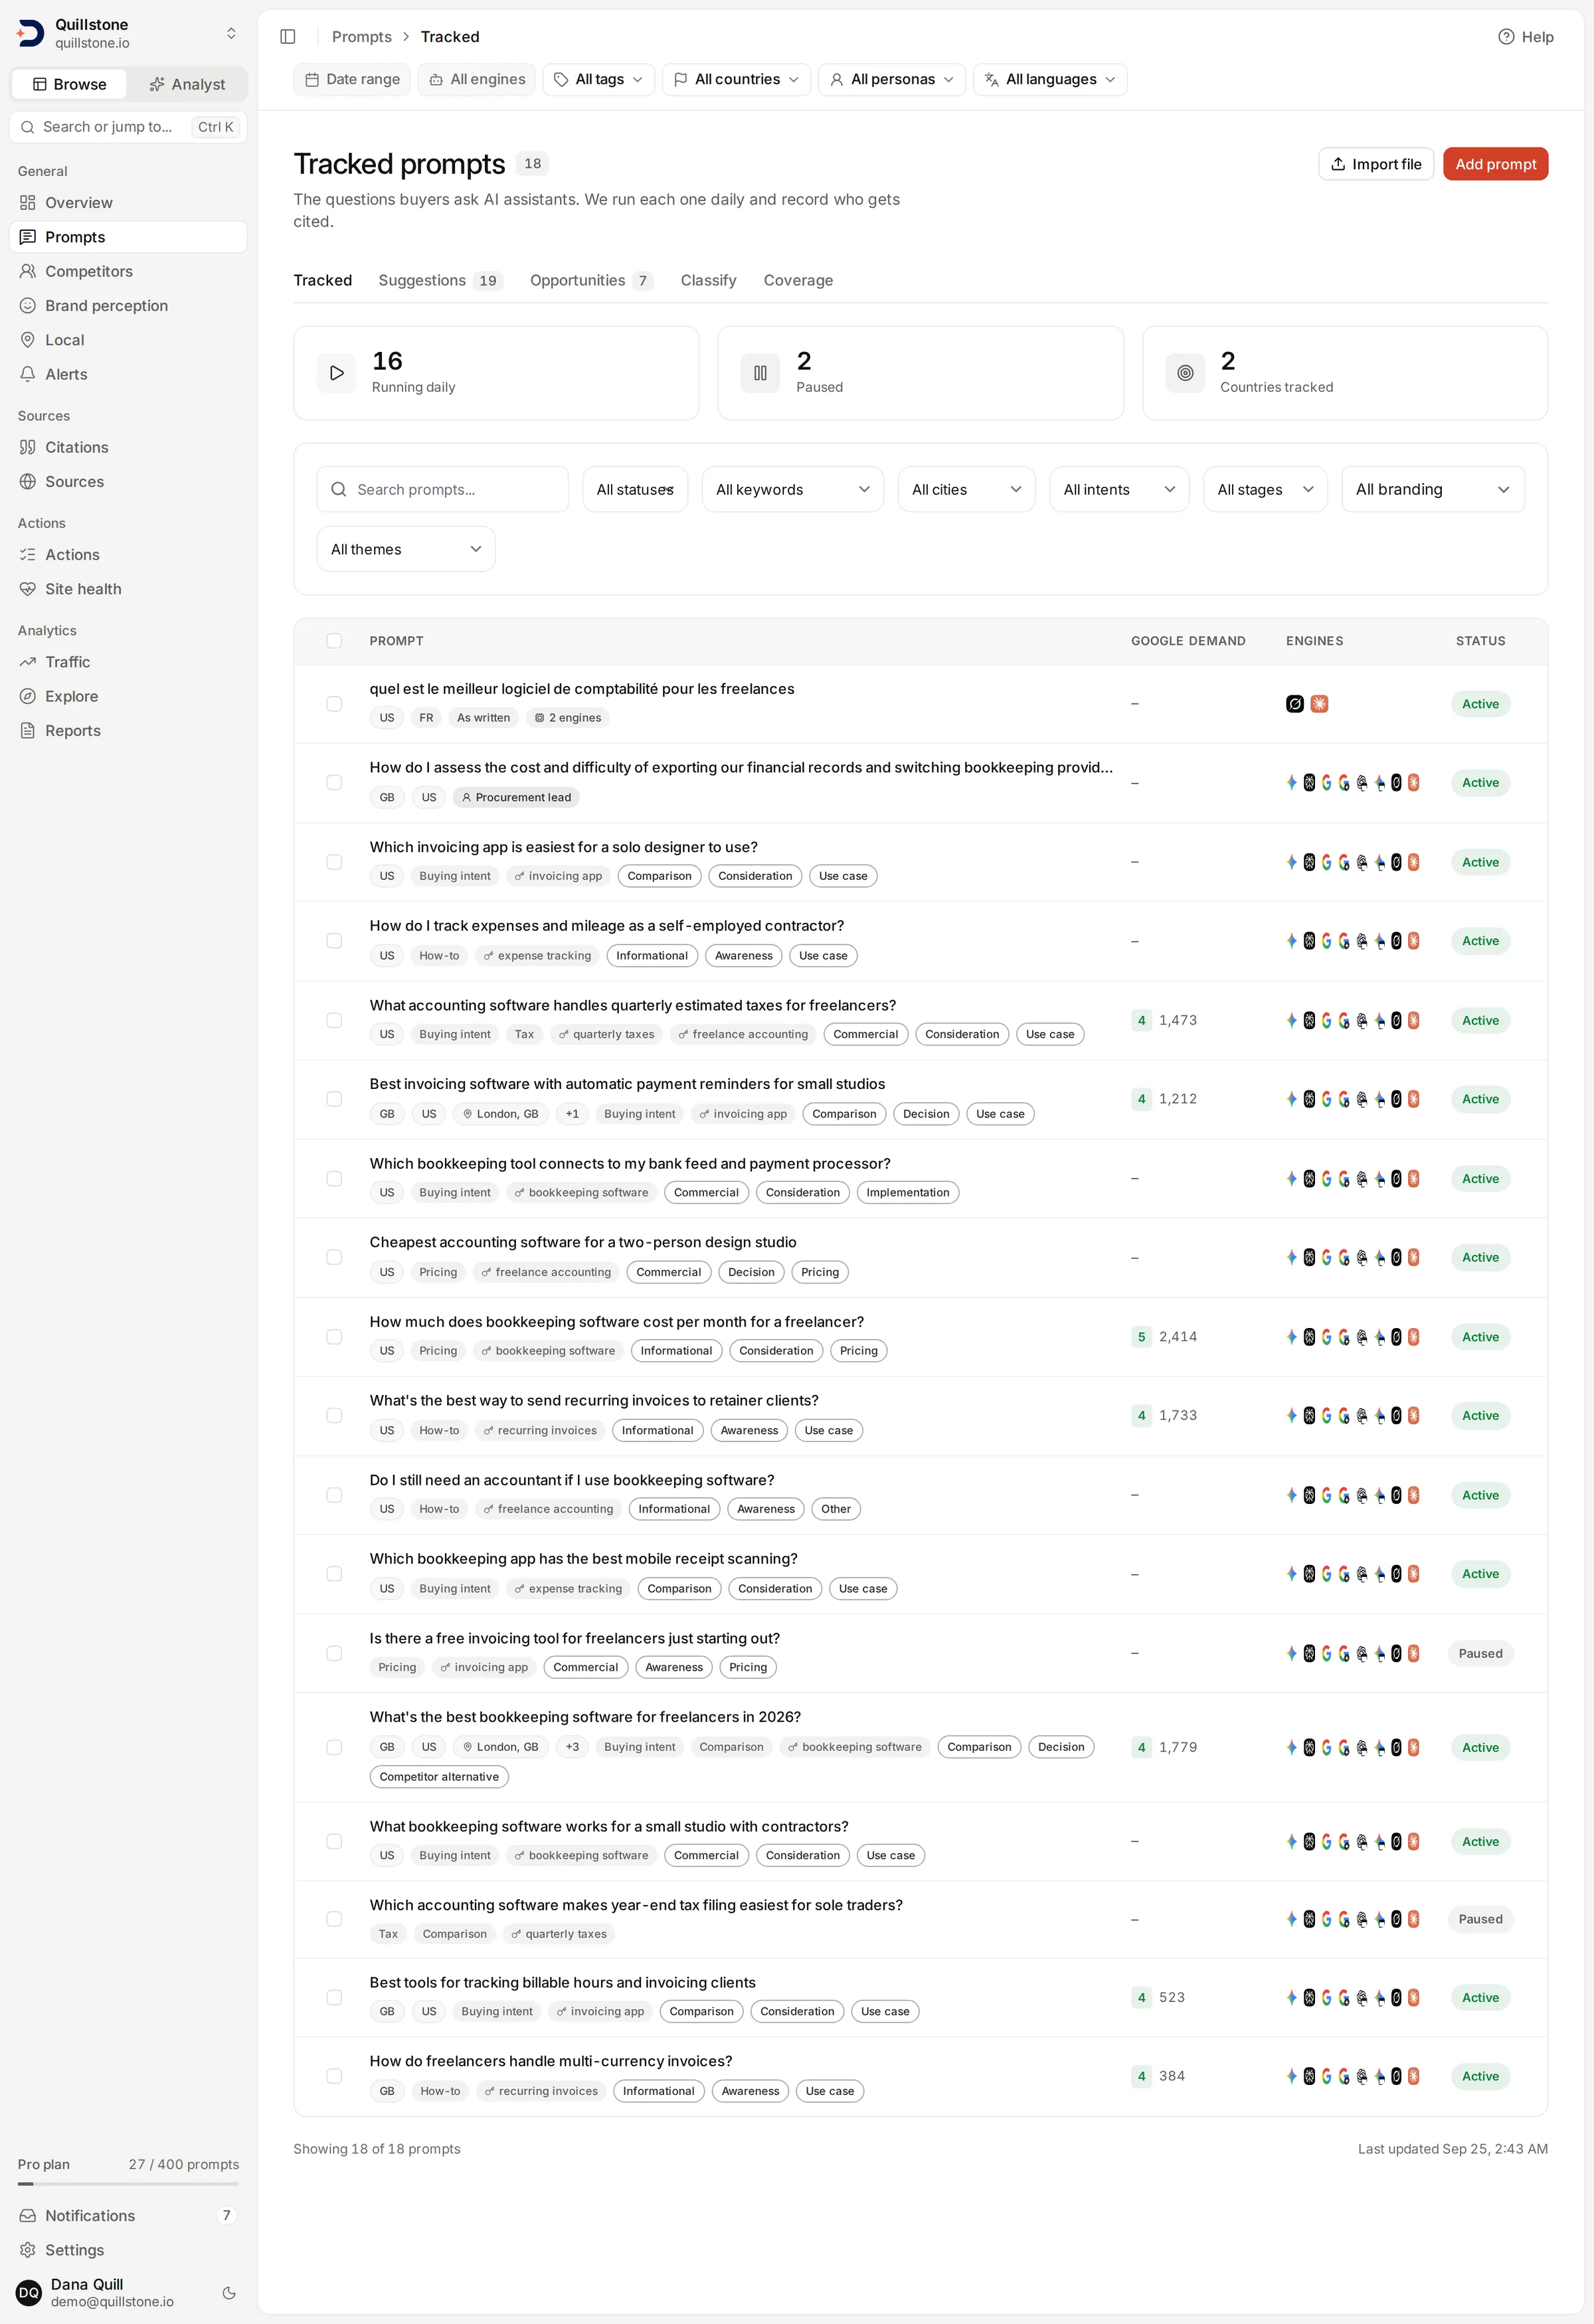The width and height of the screenshot is (1594, 2324).
Task: Click the Help question-mark icon
Action: (x=1505, y=37)
